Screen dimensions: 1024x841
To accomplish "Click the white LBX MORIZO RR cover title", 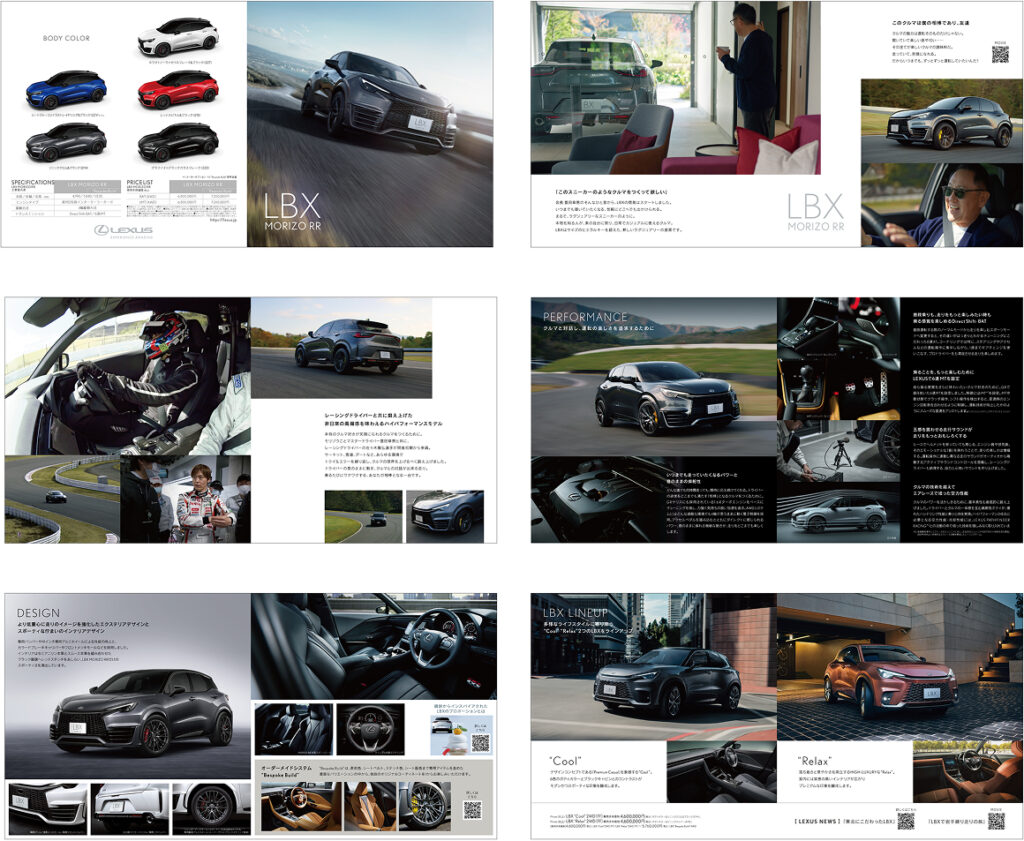I will [x=292, y=212].
